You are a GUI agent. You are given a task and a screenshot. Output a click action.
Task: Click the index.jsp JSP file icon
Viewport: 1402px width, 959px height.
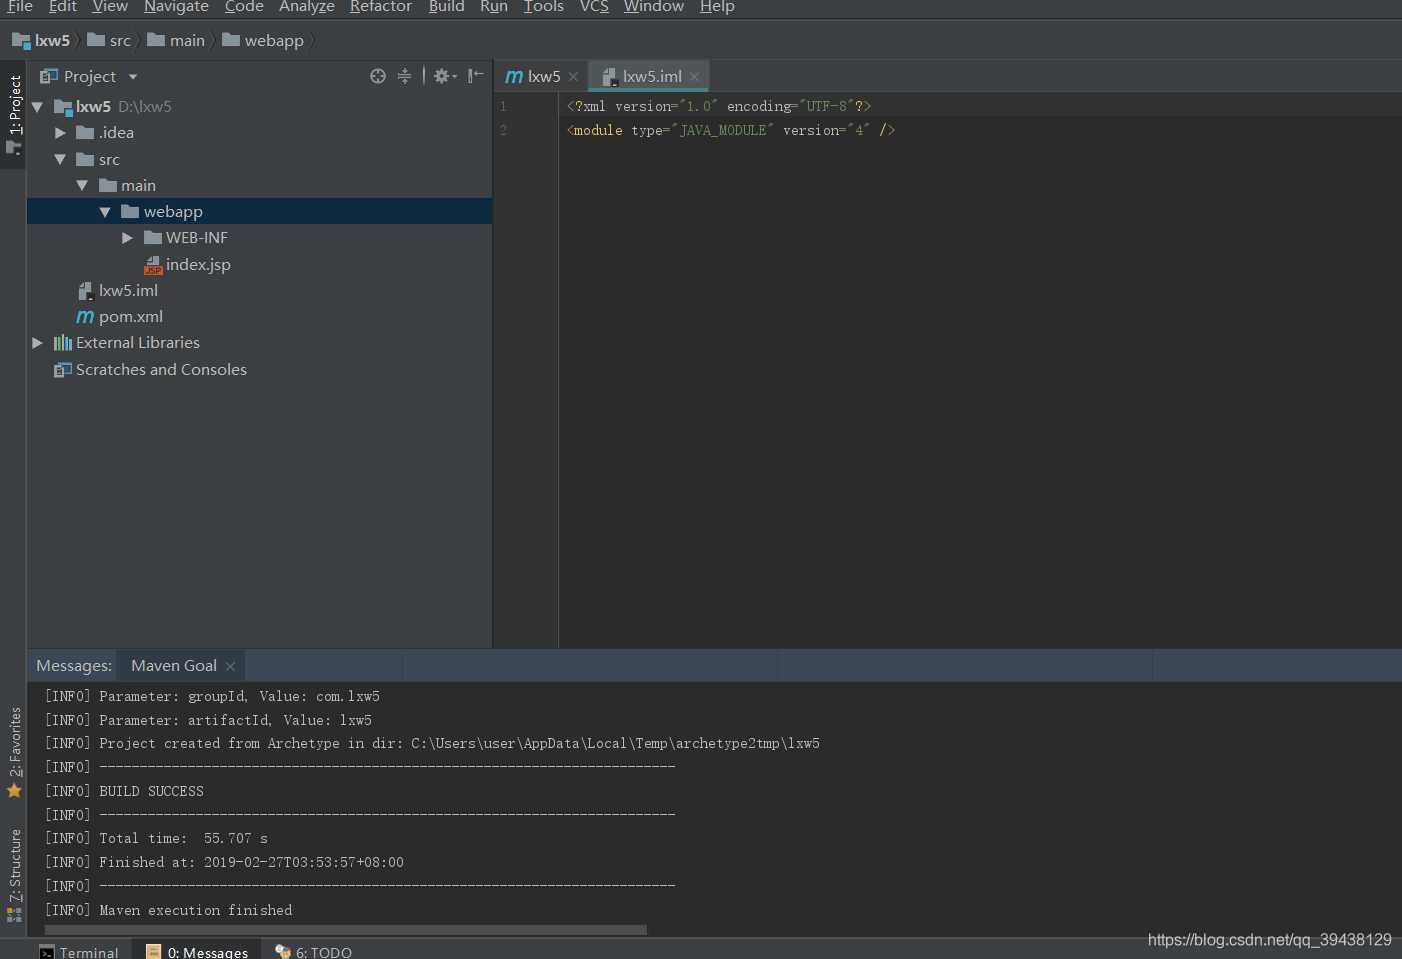point(152,264)
